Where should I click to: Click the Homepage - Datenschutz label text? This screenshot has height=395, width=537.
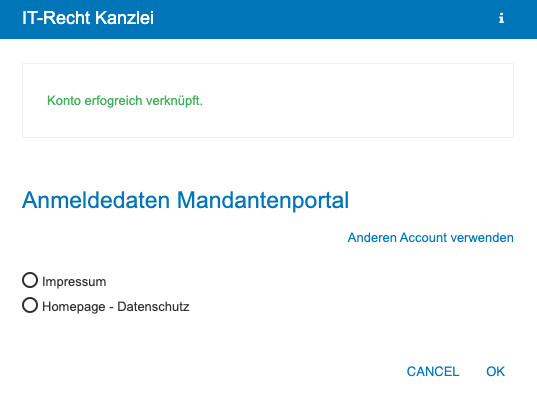116,307
